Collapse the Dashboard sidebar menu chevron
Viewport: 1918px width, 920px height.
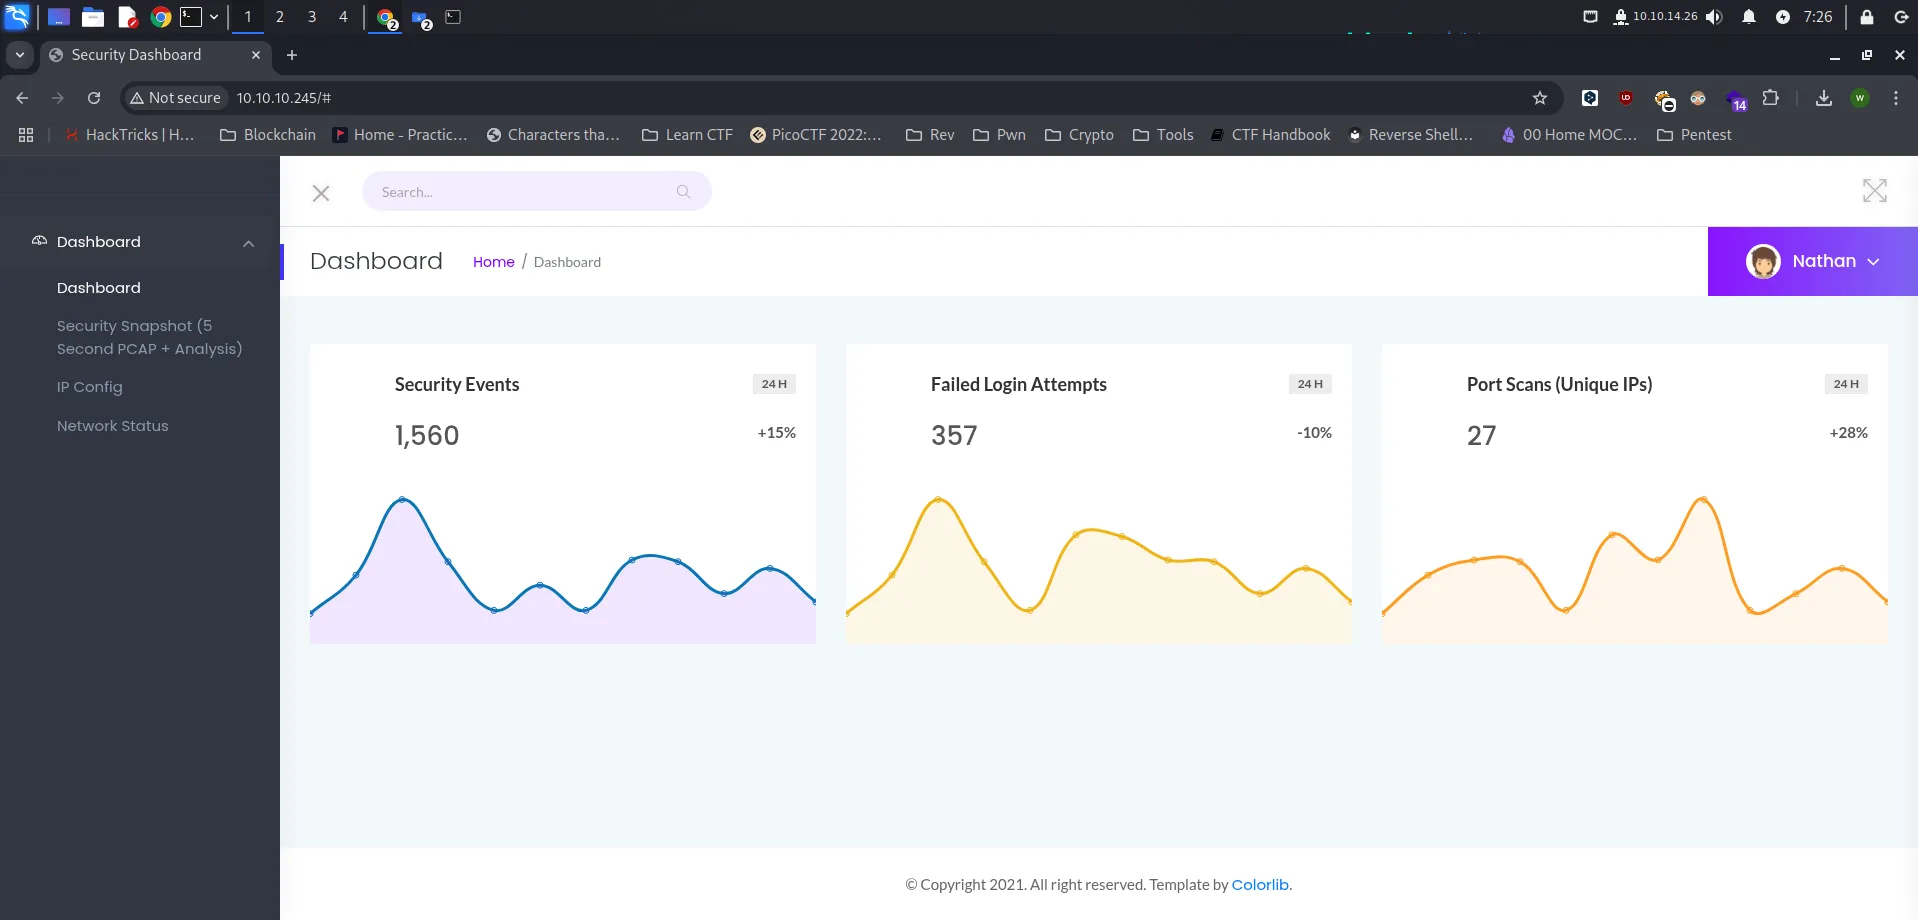point(248,243)
